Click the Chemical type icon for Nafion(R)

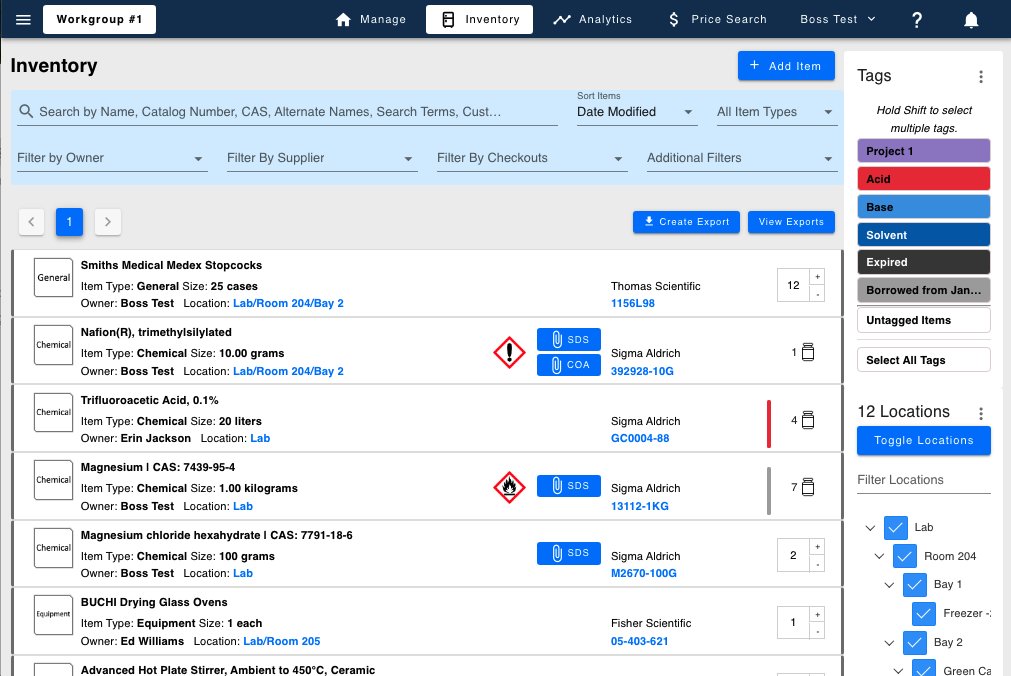click(54, 345)
